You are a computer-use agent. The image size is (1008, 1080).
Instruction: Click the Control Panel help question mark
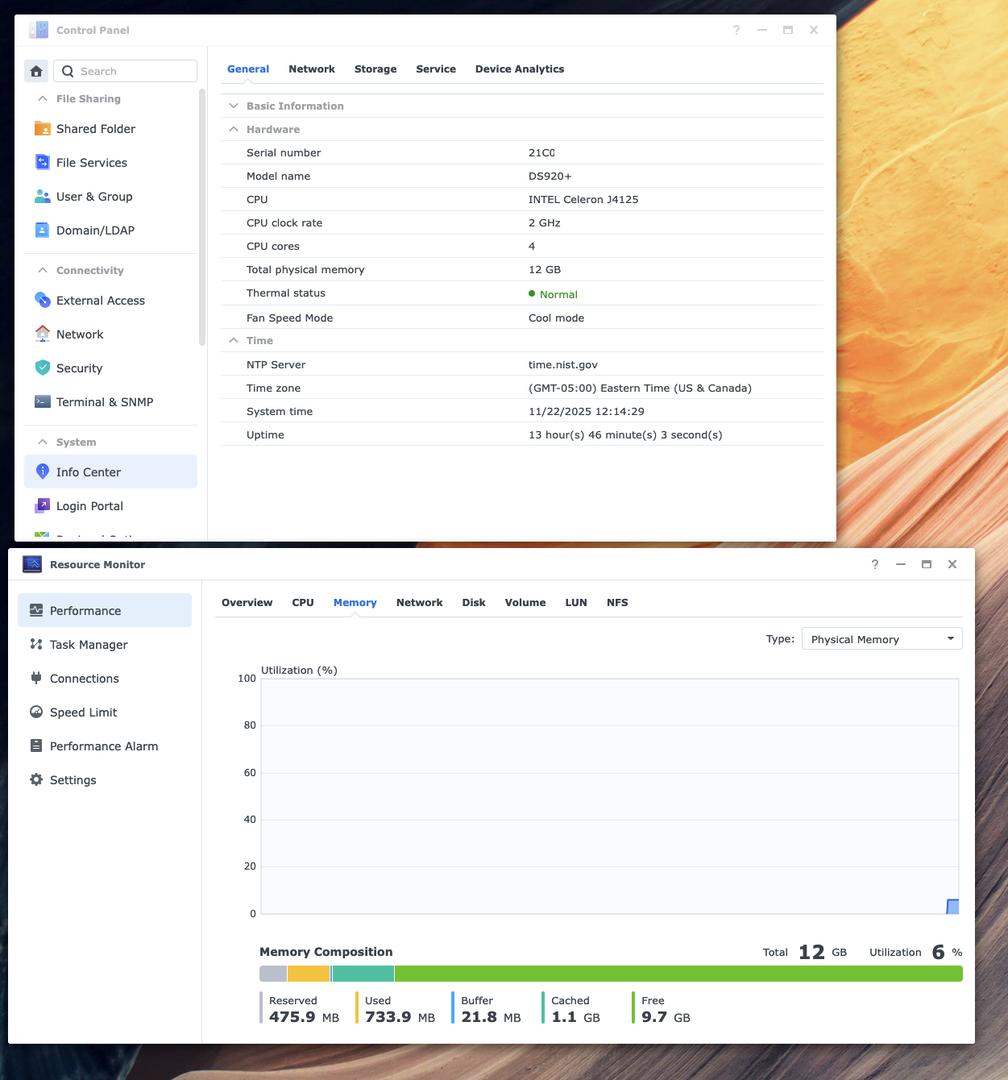[x=737, y=30]
